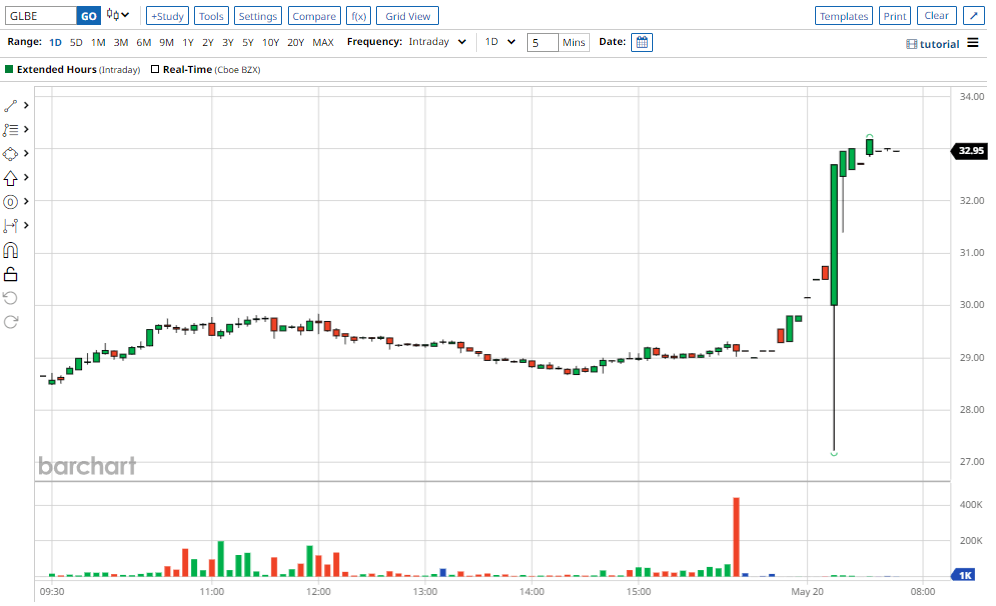Select the 5D range
996x606 pixels.
pos(76,43)
